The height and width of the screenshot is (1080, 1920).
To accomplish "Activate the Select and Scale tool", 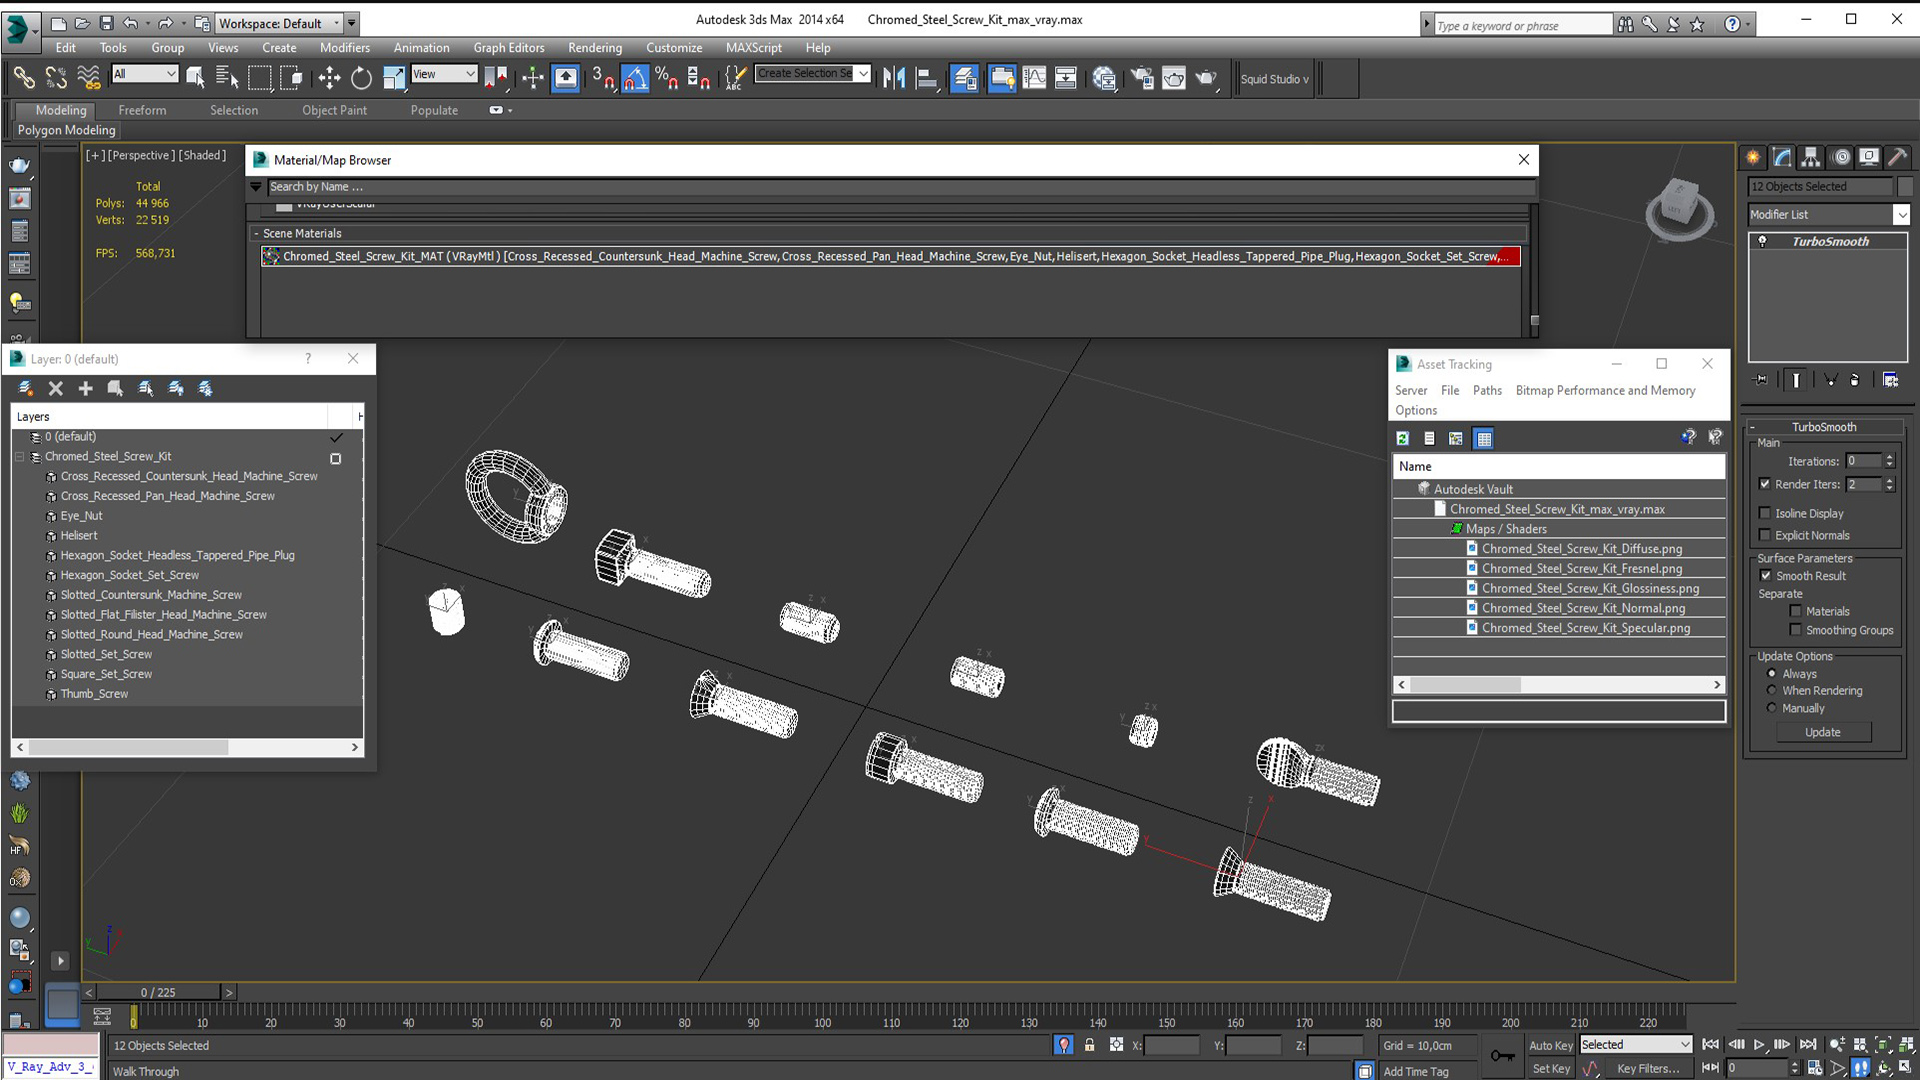I will (x=394, y=77).
